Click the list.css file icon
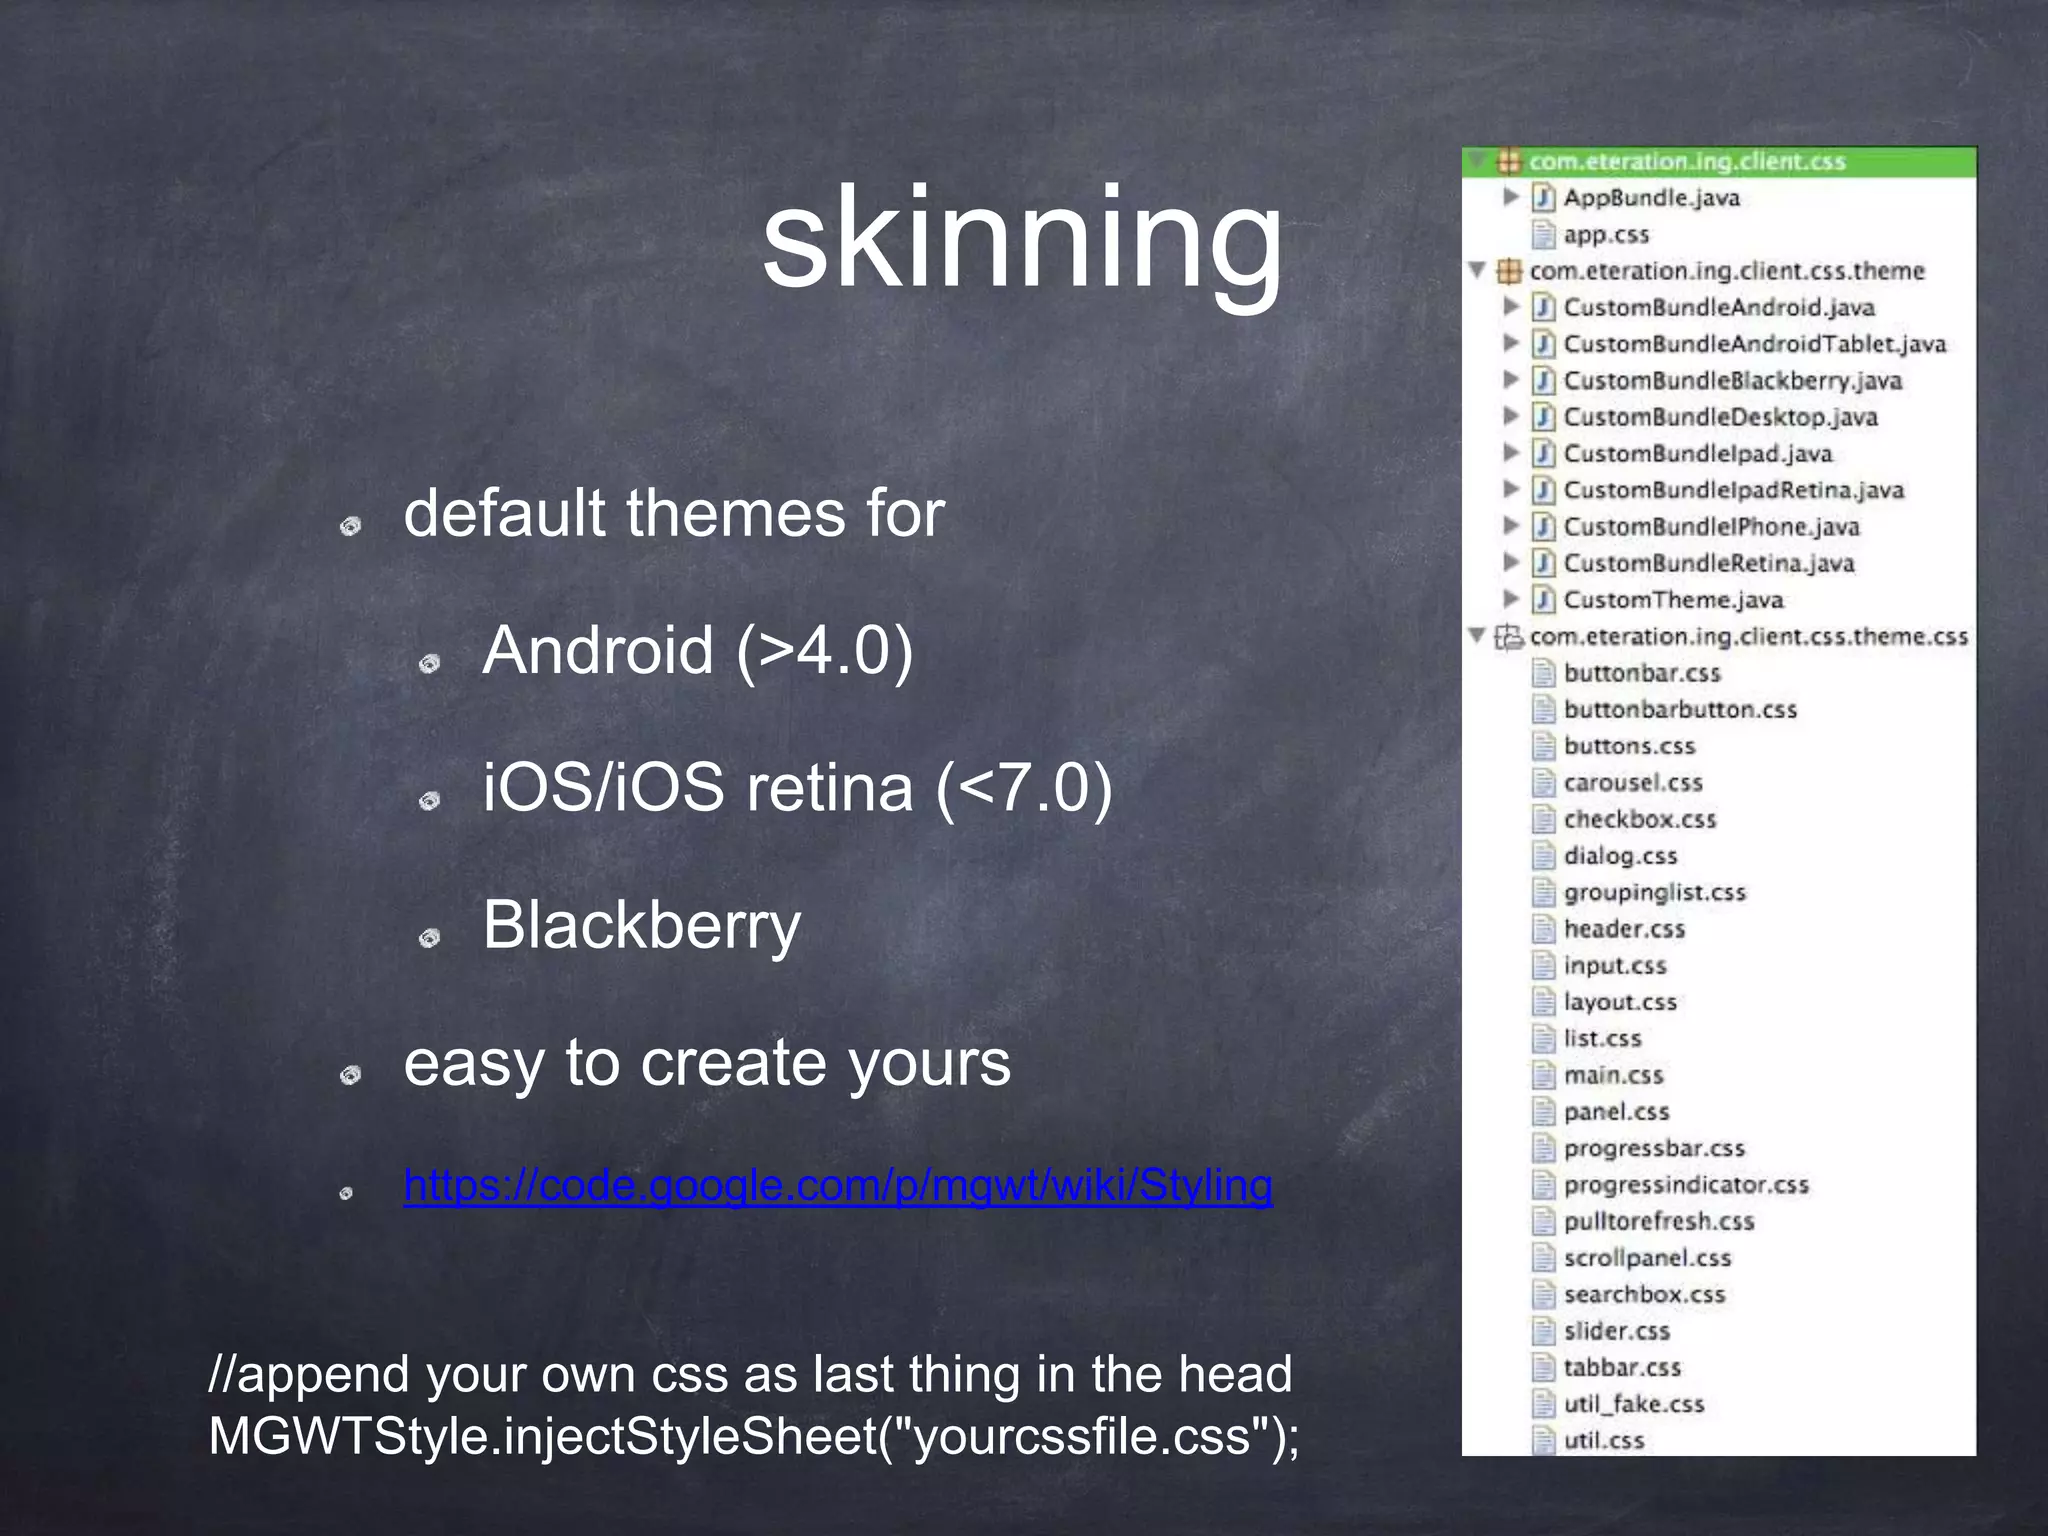 pos(1544,1038)
